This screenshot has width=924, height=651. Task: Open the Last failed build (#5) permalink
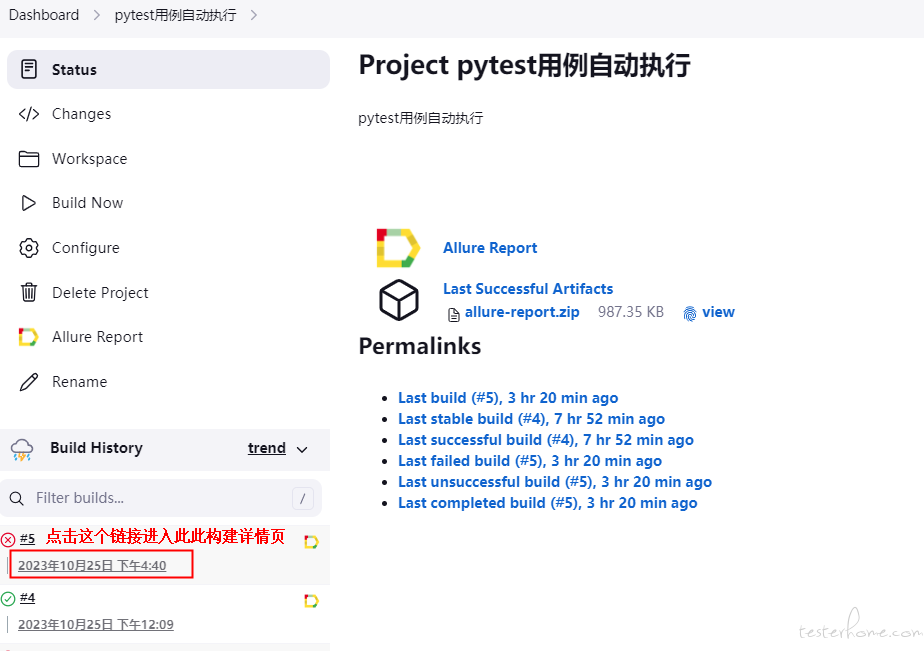pos(530,461)
